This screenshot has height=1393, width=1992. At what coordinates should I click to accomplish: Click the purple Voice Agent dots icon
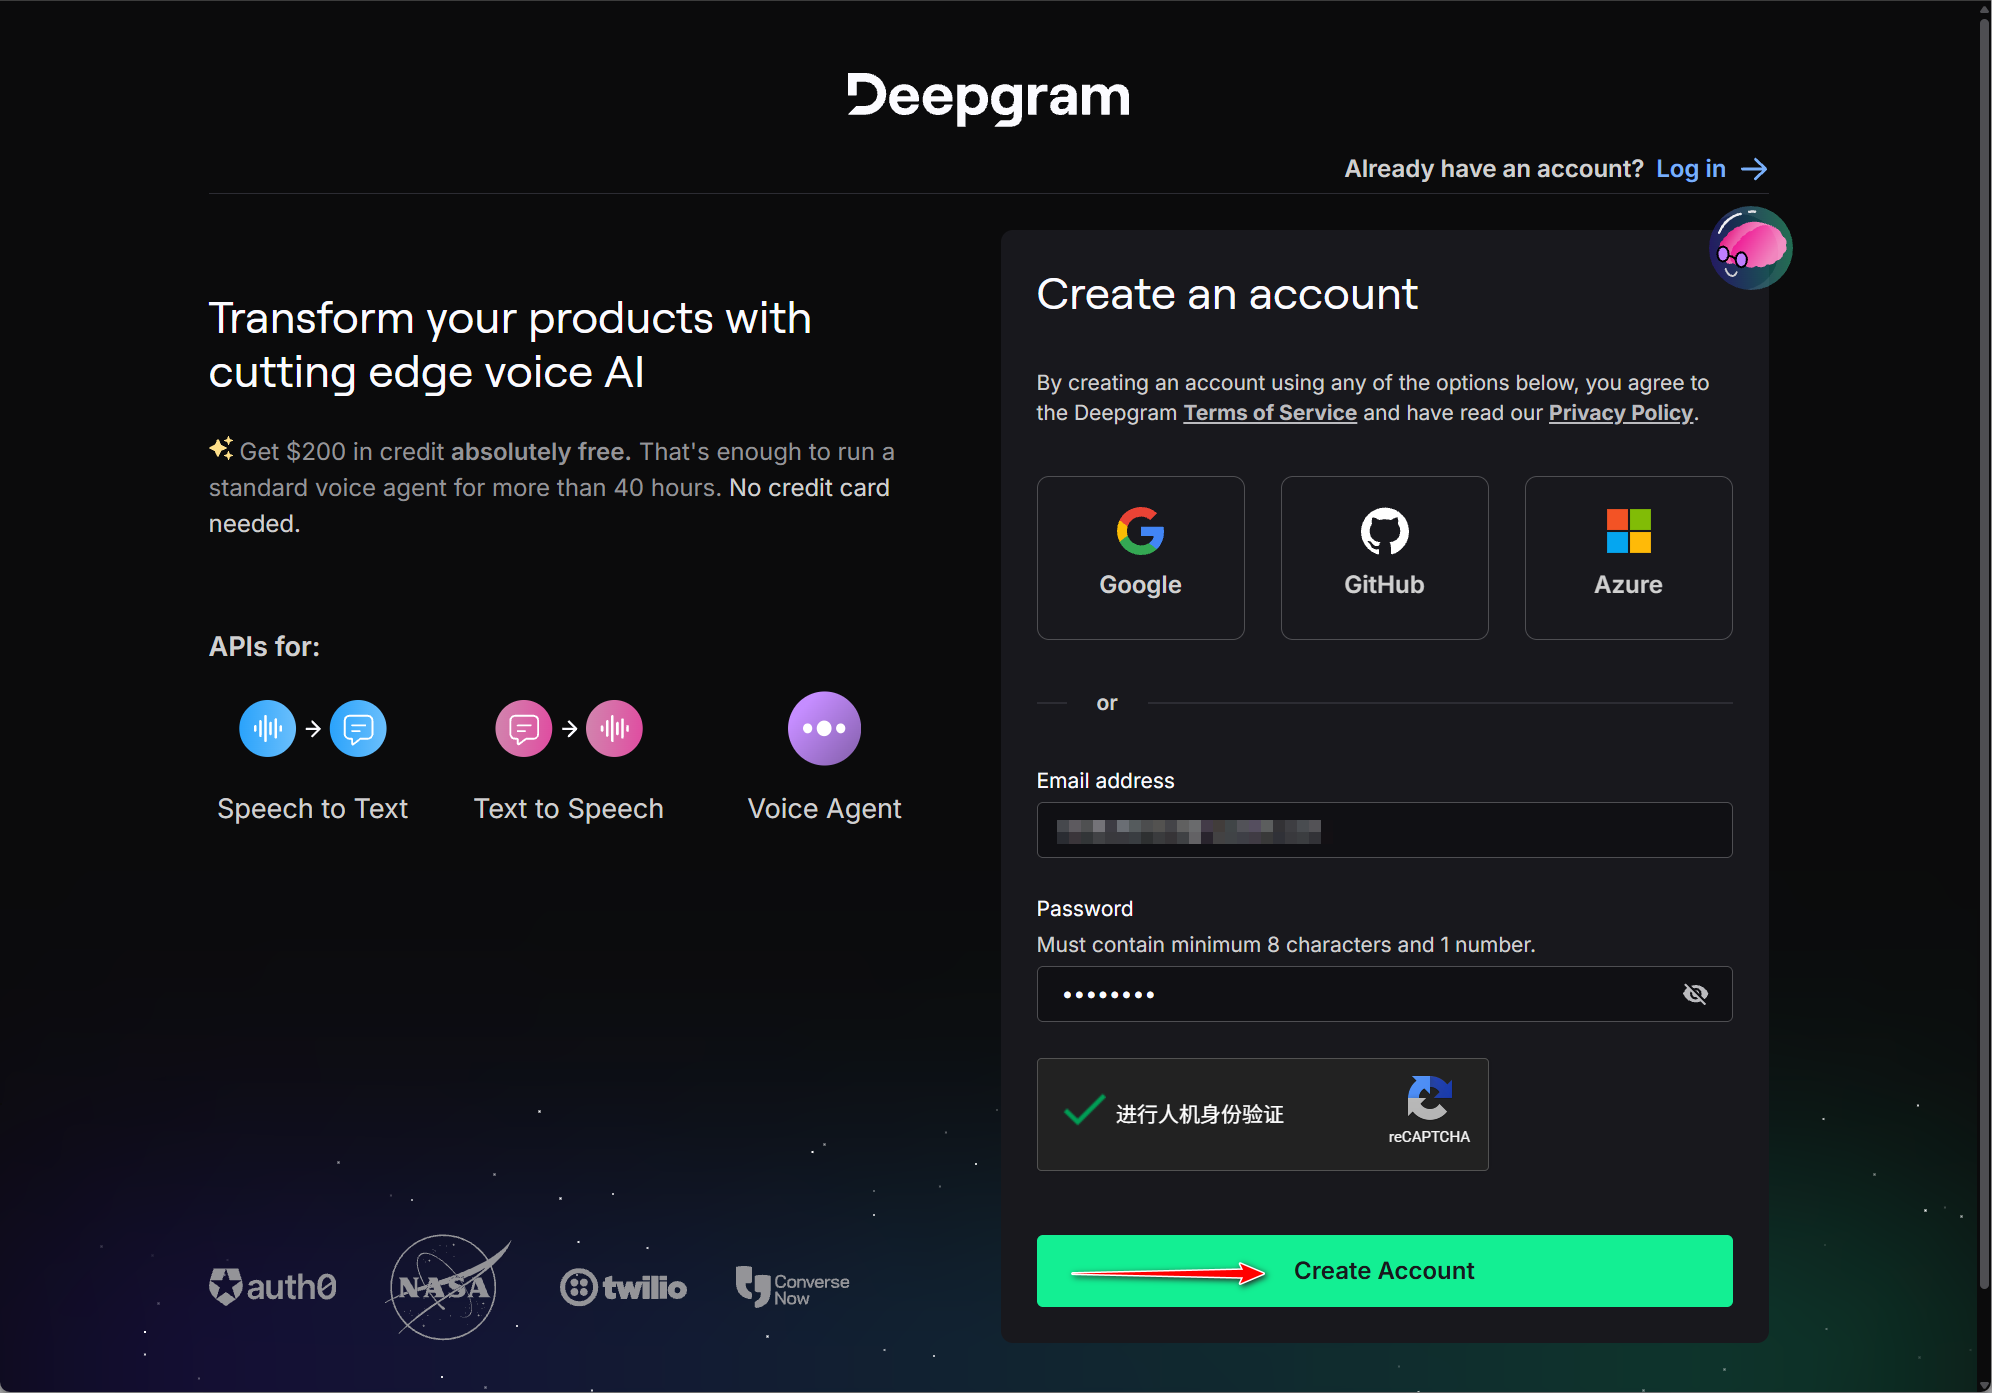[x=824, y=728]
